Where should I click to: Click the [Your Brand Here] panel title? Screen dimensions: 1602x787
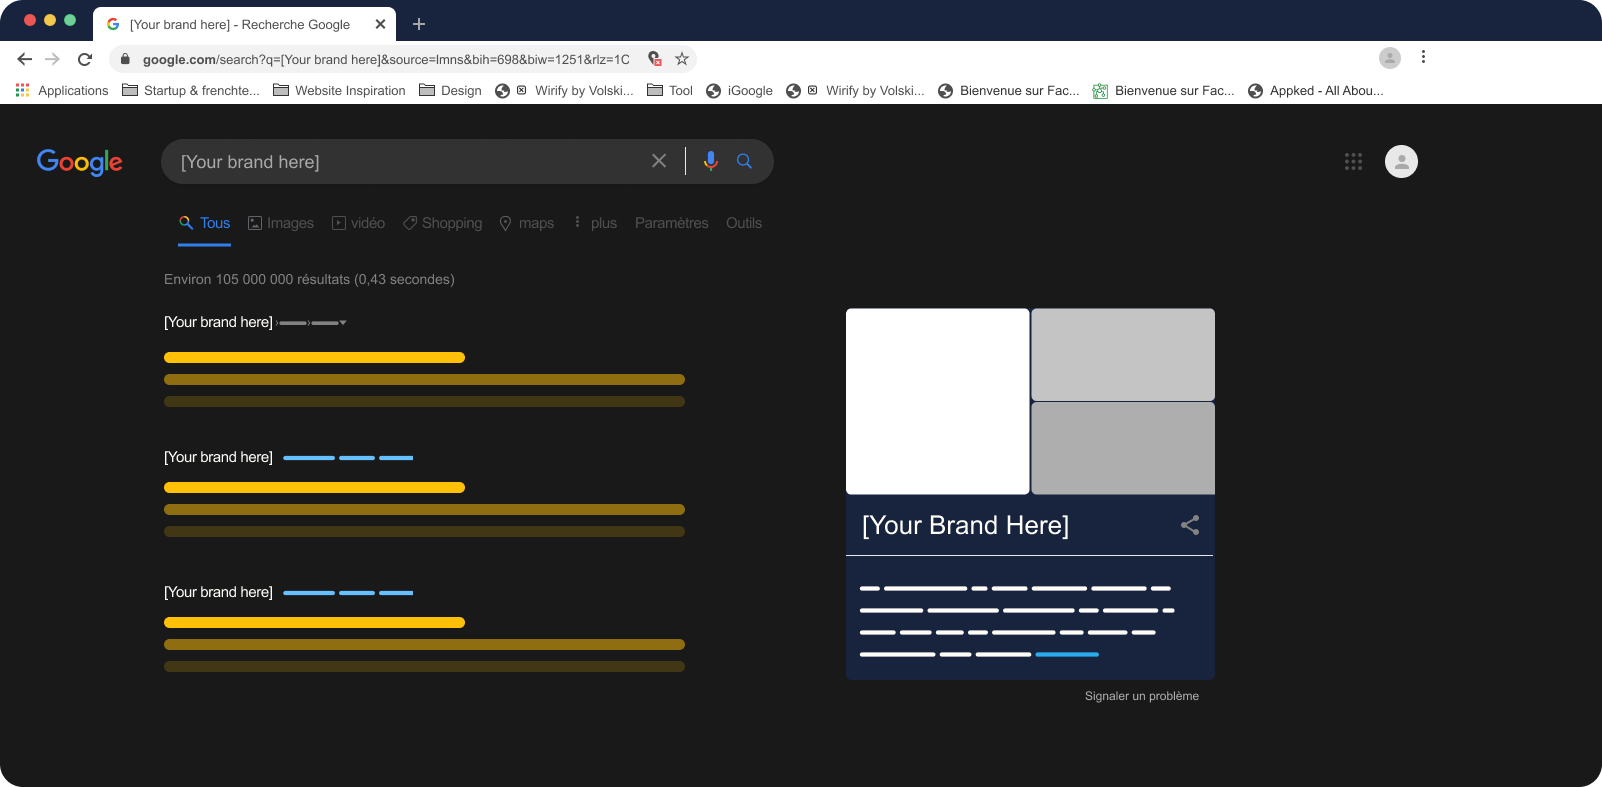(966, 525)
